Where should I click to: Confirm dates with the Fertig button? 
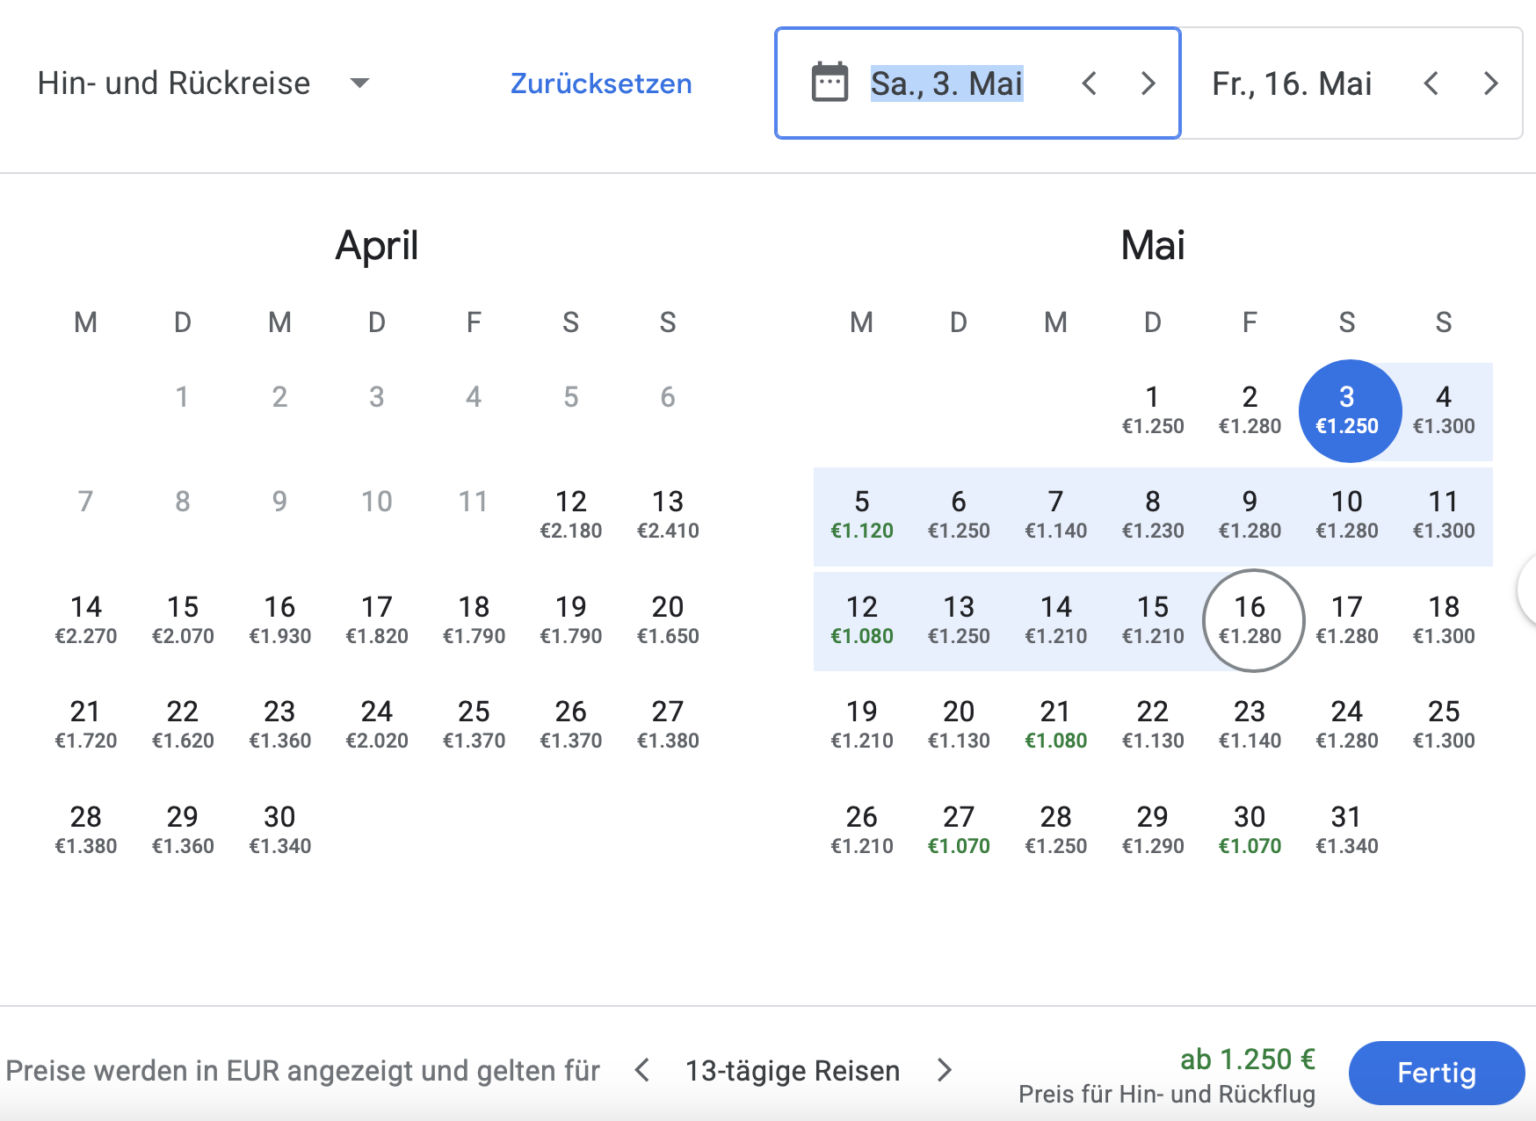[x=1436, y=1072]
